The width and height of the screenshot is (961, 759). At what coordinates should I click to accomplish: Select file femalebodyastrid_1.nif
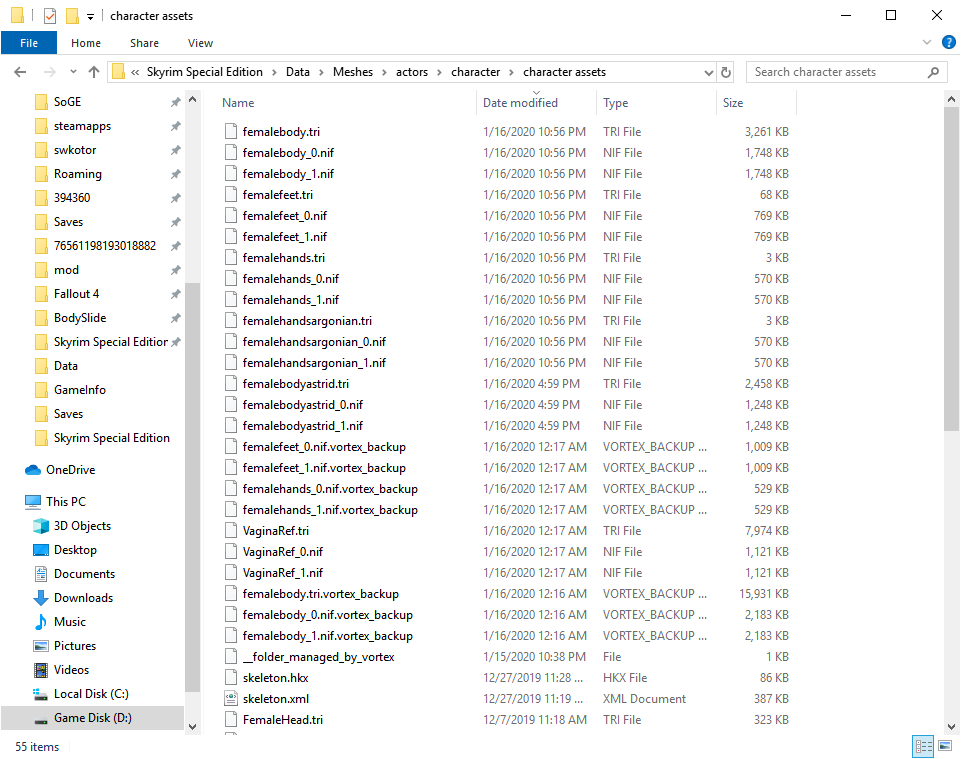click(x=302, y=425)
